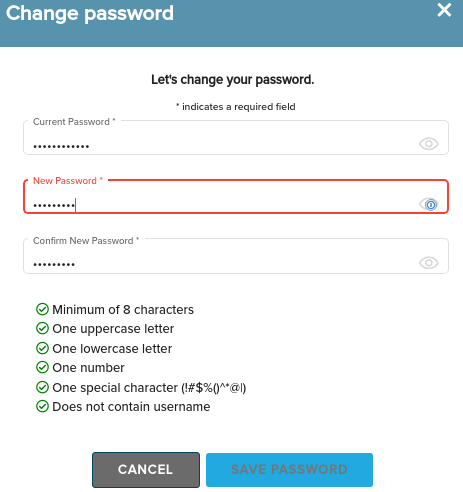Click inside the New Password input field
This screenshot has height=492, width=463.
pyautogui.click(x=236, y=197)
